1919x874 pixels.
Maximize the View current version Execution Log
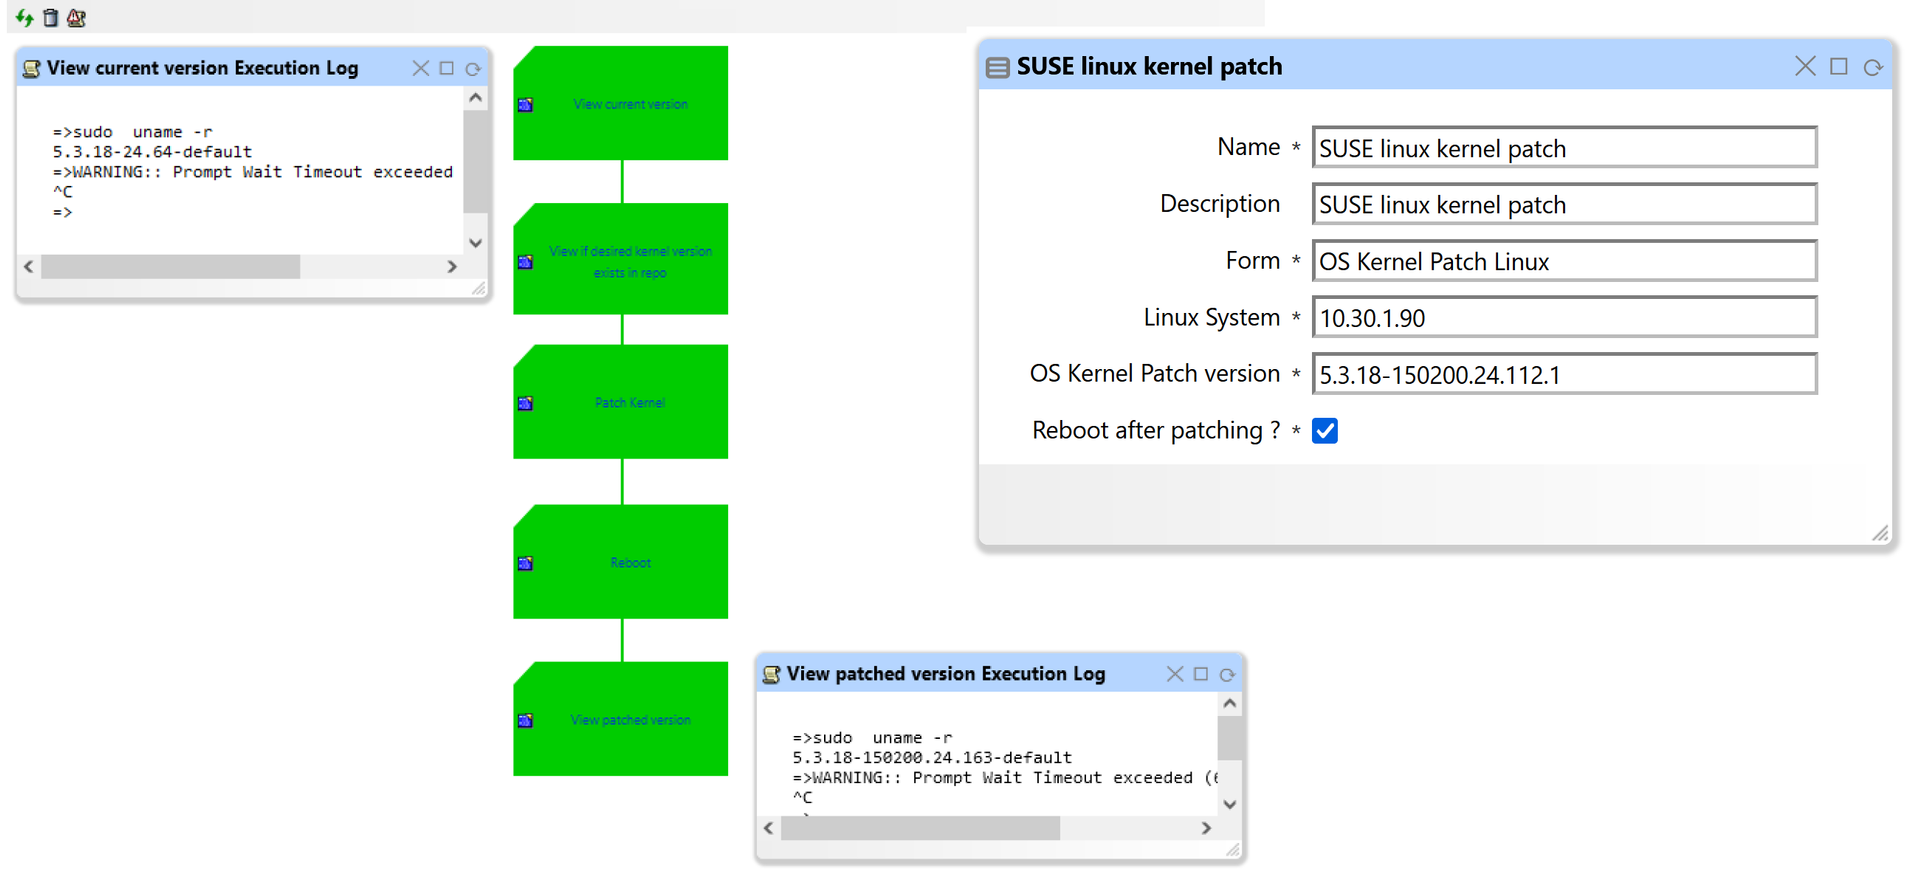click(447, 68)
